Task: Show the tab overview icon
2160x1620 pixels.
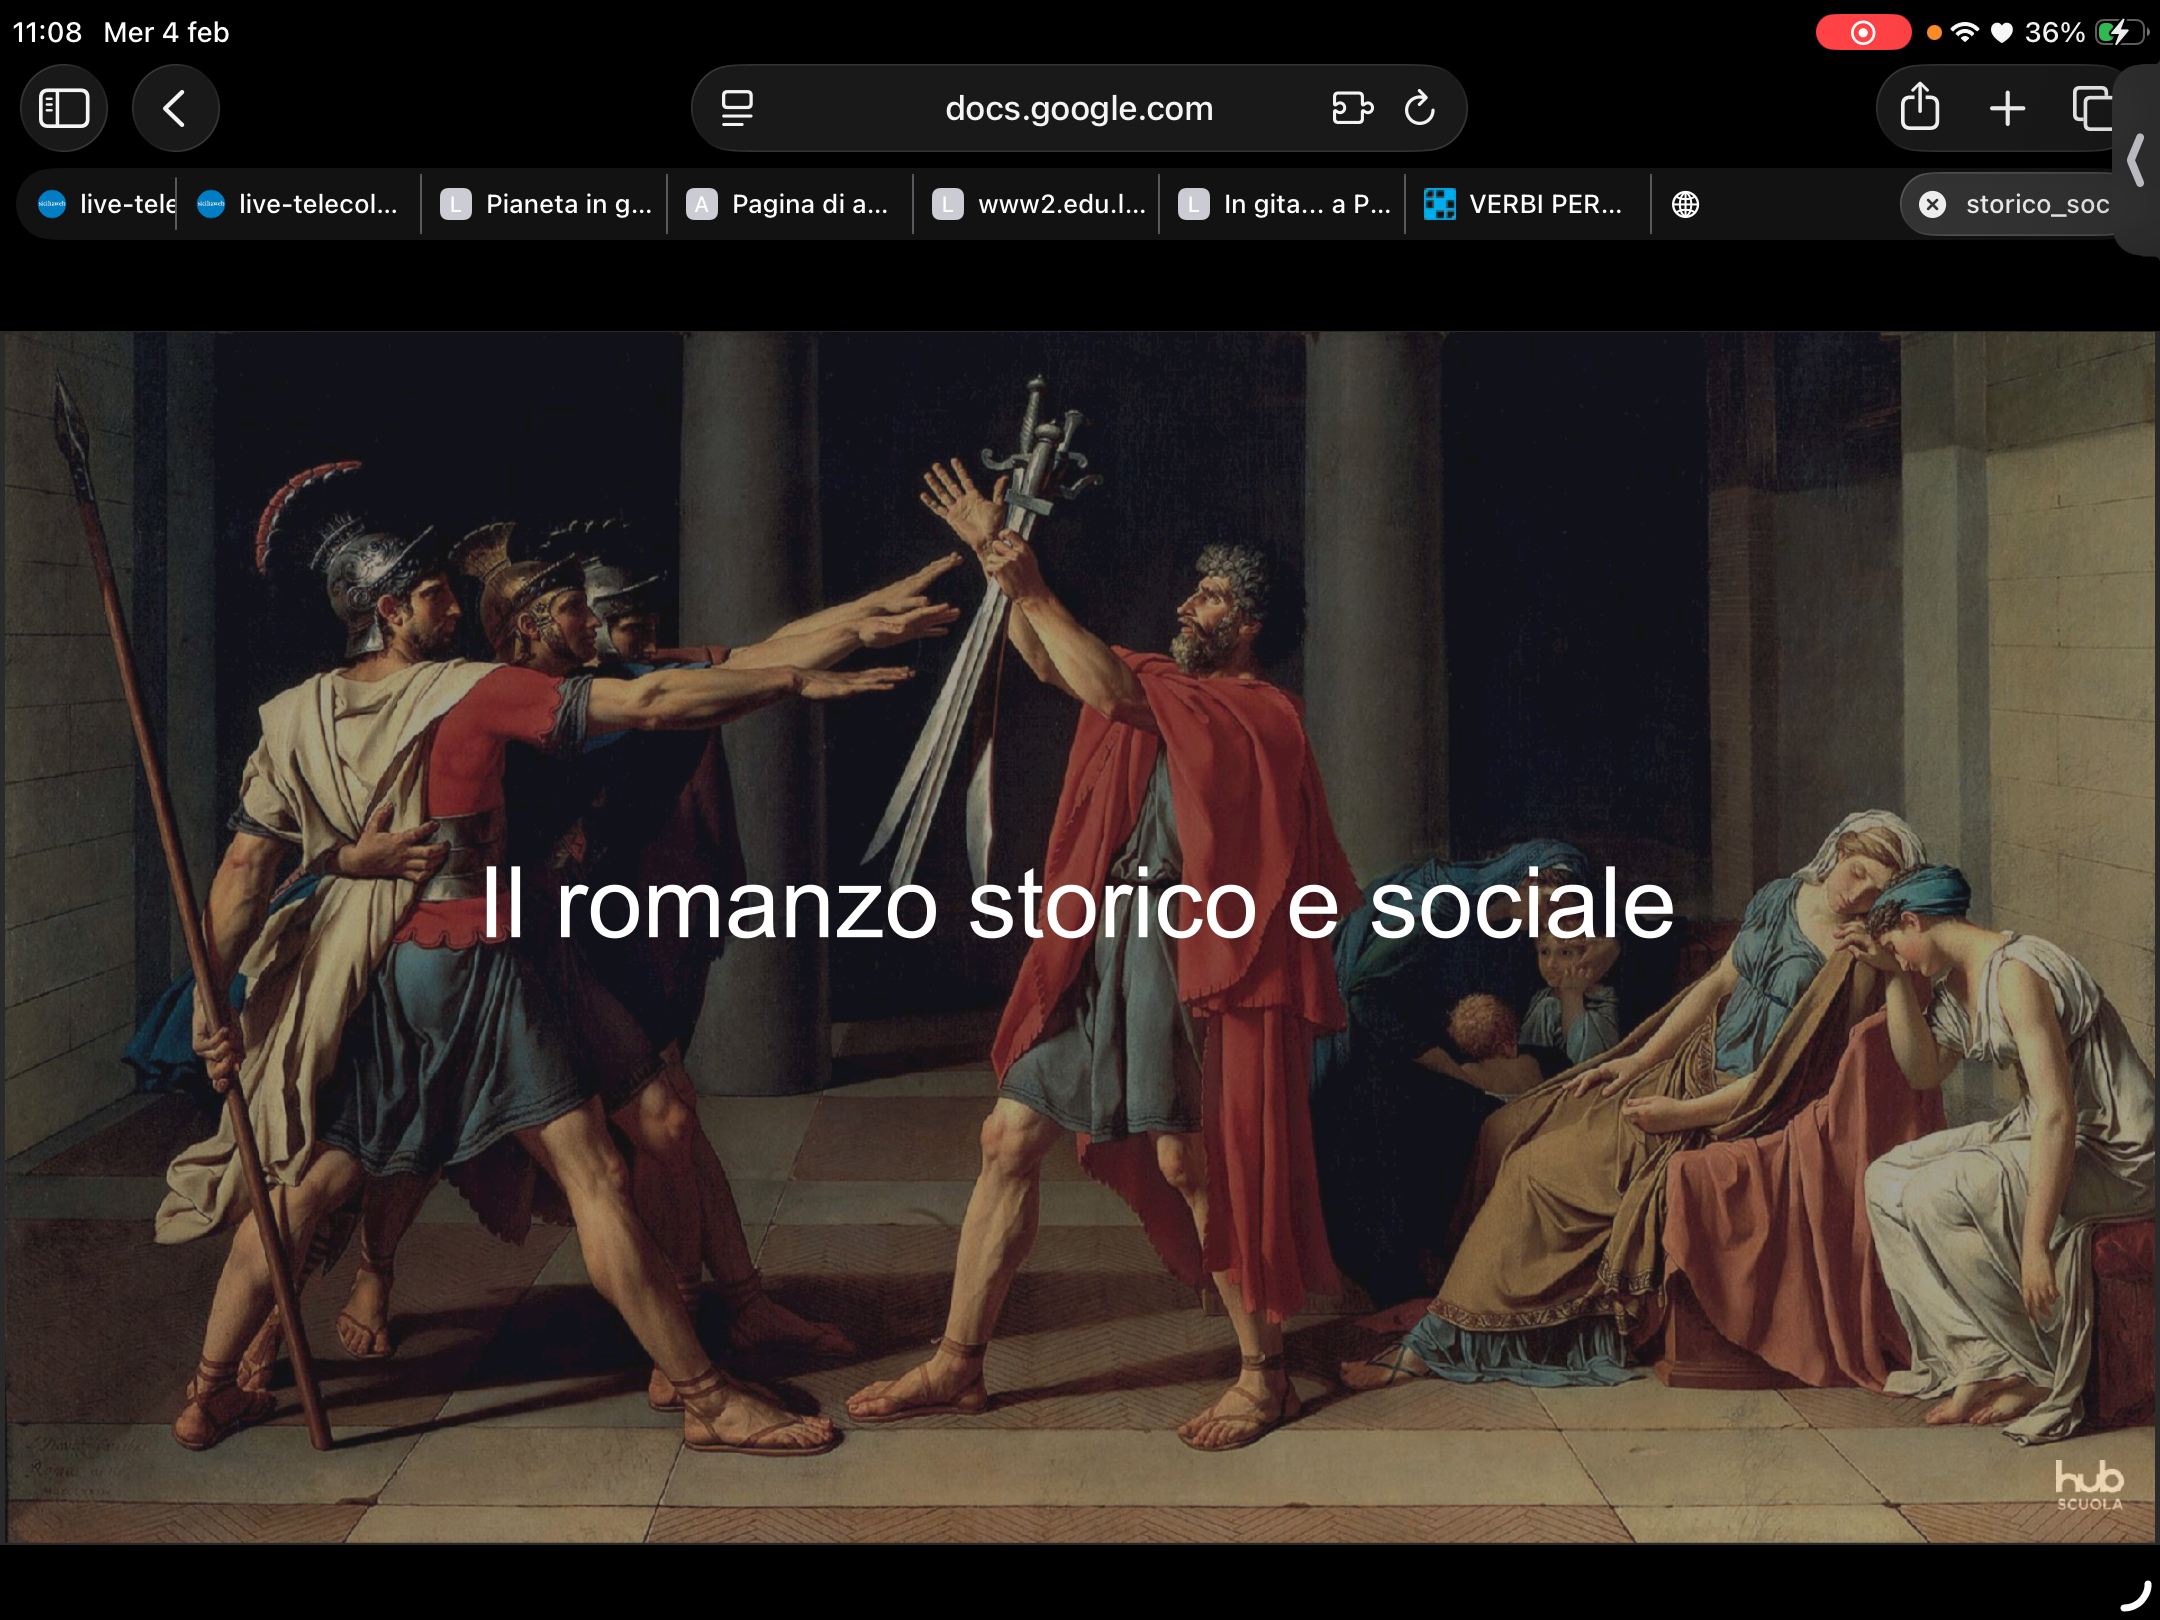Action: pos(2091,108)
